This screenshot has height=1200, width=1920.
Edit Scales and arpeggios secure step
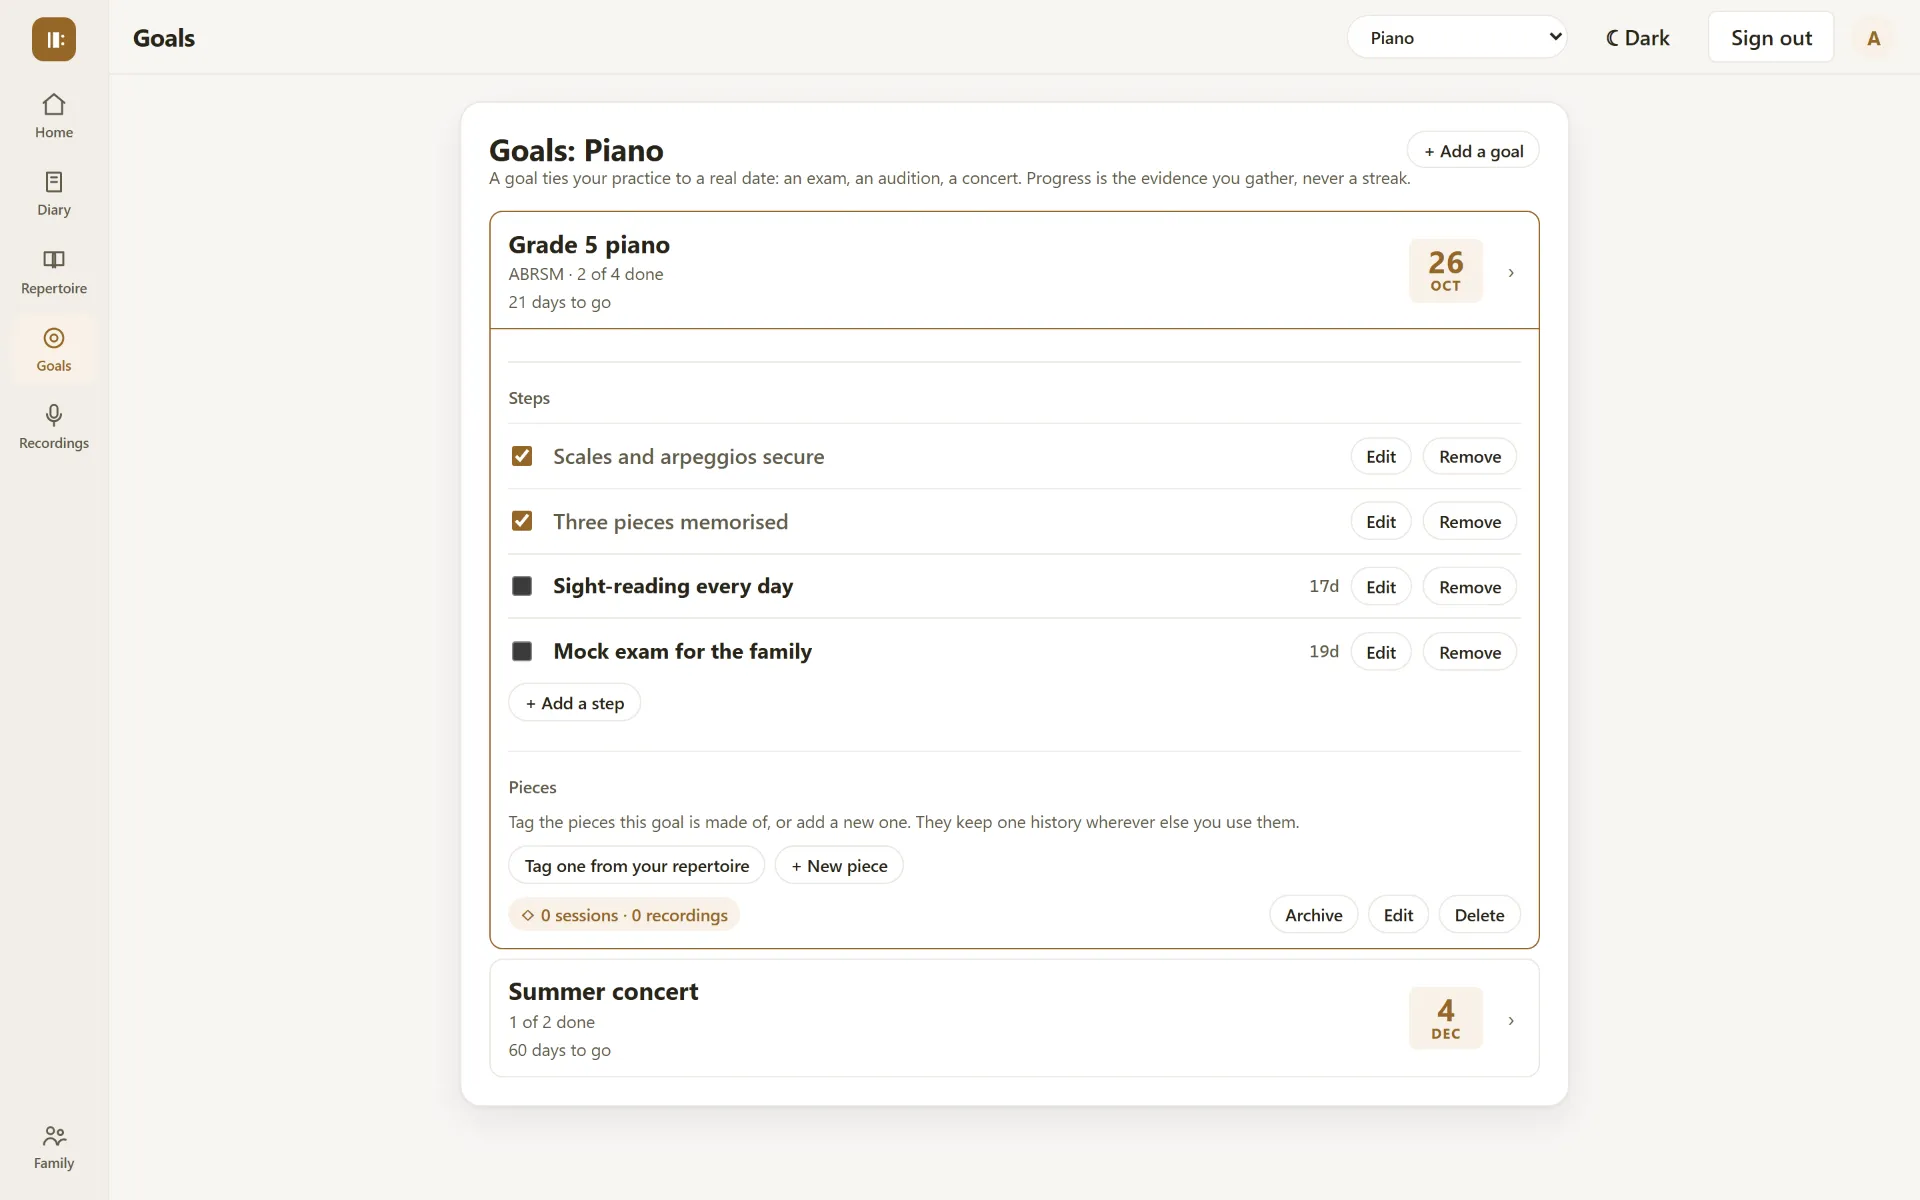pos(1381,456)
